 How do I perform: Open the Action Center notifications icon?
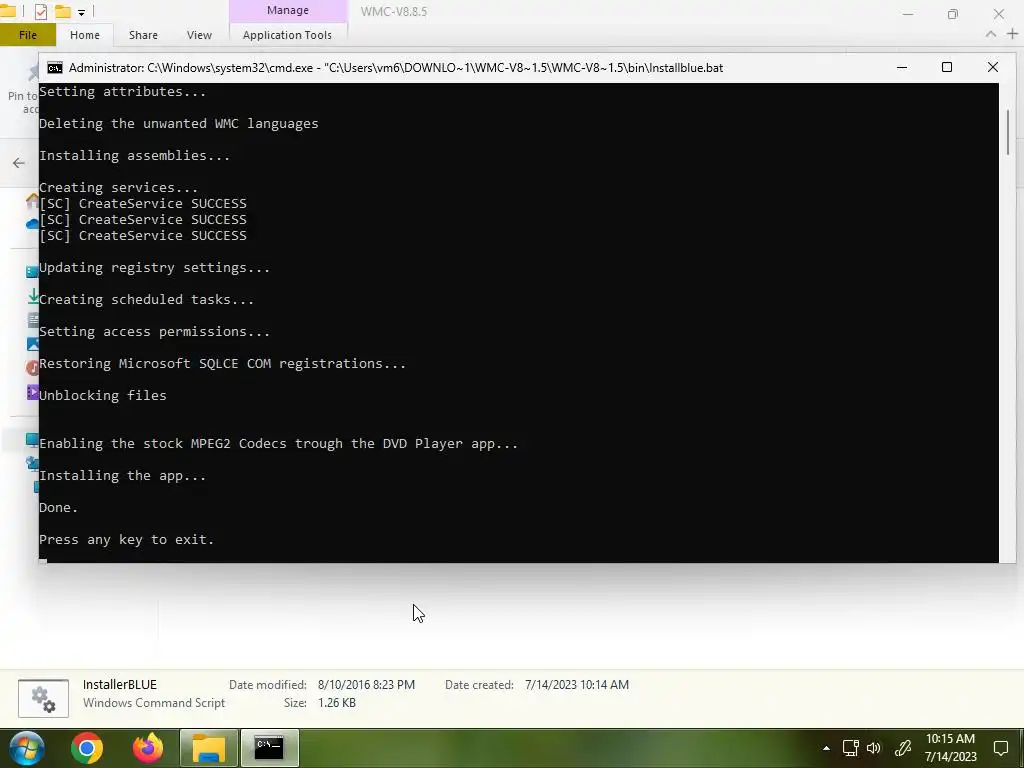click(x=1001, y=748)
